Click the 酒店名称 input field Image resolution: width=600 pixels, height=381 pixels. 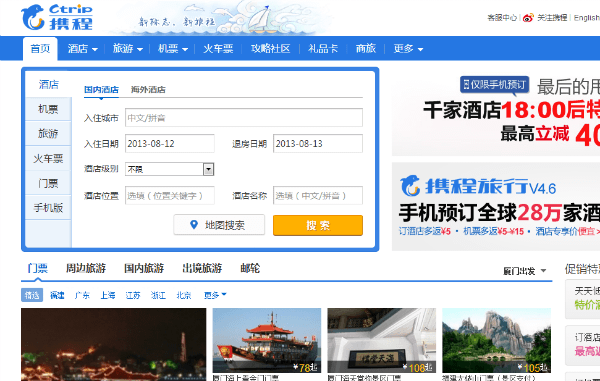point(318,195)
